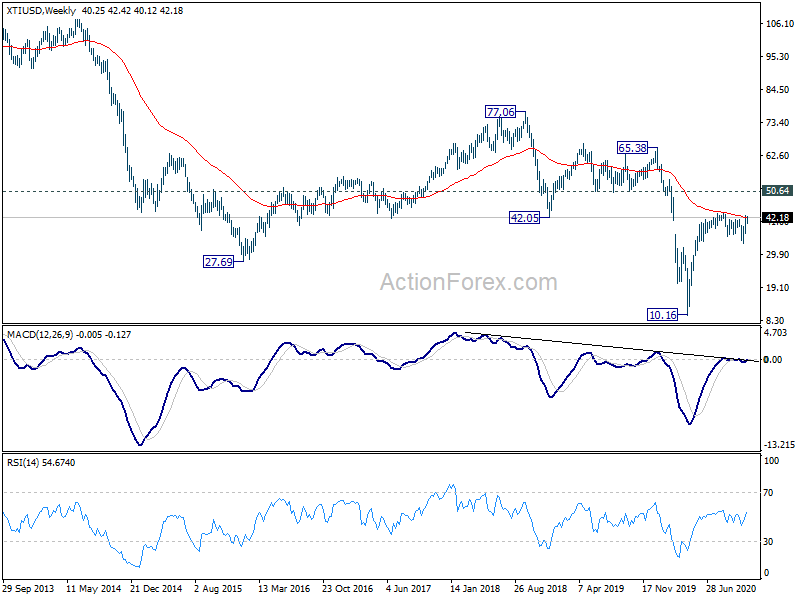The image size is (800, 600).
Task: Click the 29.90 price axis value
Action: coord(777,255)
